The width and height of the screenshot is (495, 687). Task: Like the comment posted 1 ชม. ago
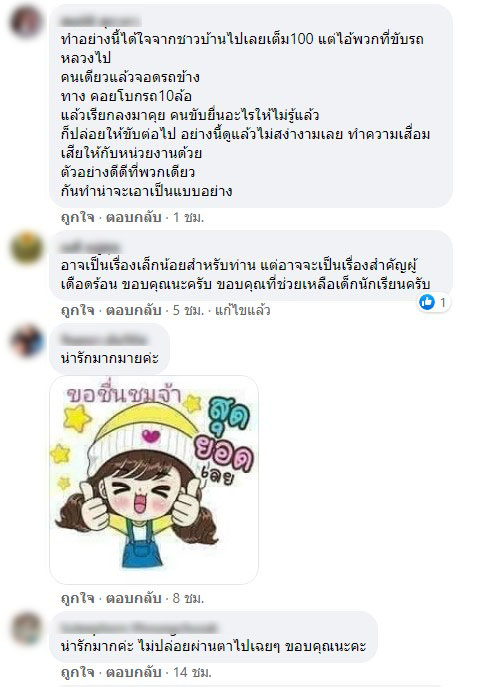[x=78, y=217]
